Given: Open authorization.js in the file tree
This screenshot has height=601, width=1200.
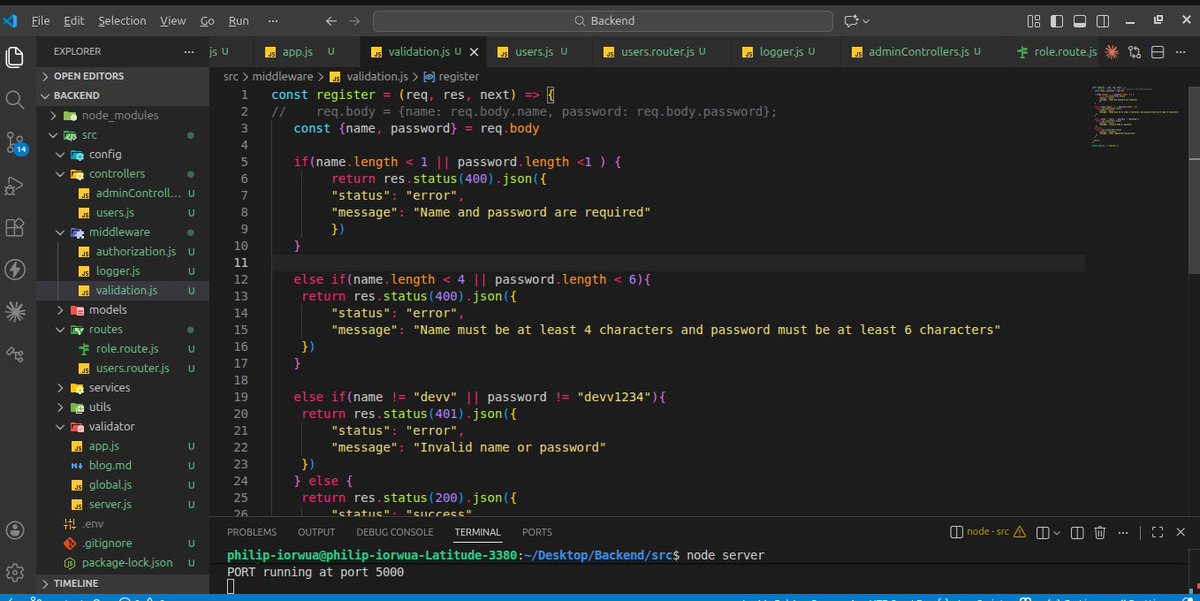Looking at the screenshot, I should tap(122, 251).
